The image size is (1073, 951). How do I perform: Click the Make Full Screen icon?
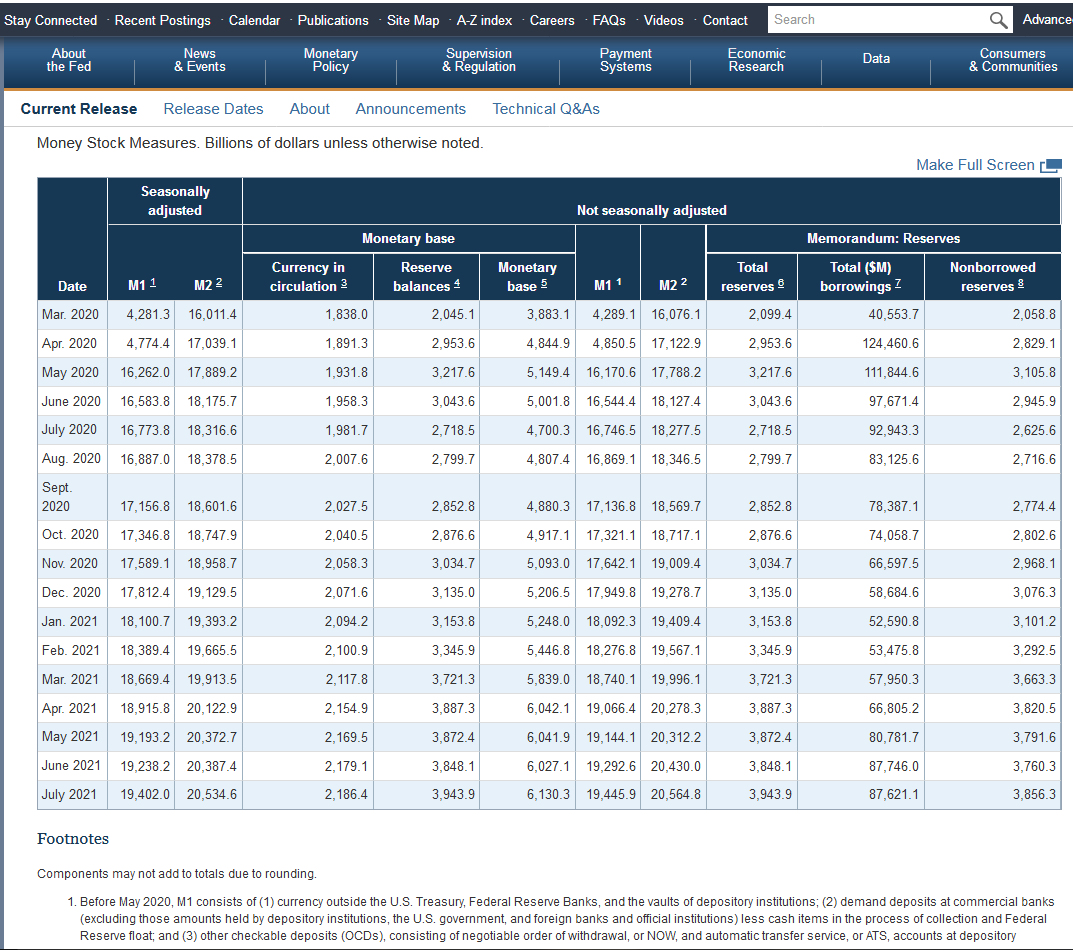(x=1050, y=166)
